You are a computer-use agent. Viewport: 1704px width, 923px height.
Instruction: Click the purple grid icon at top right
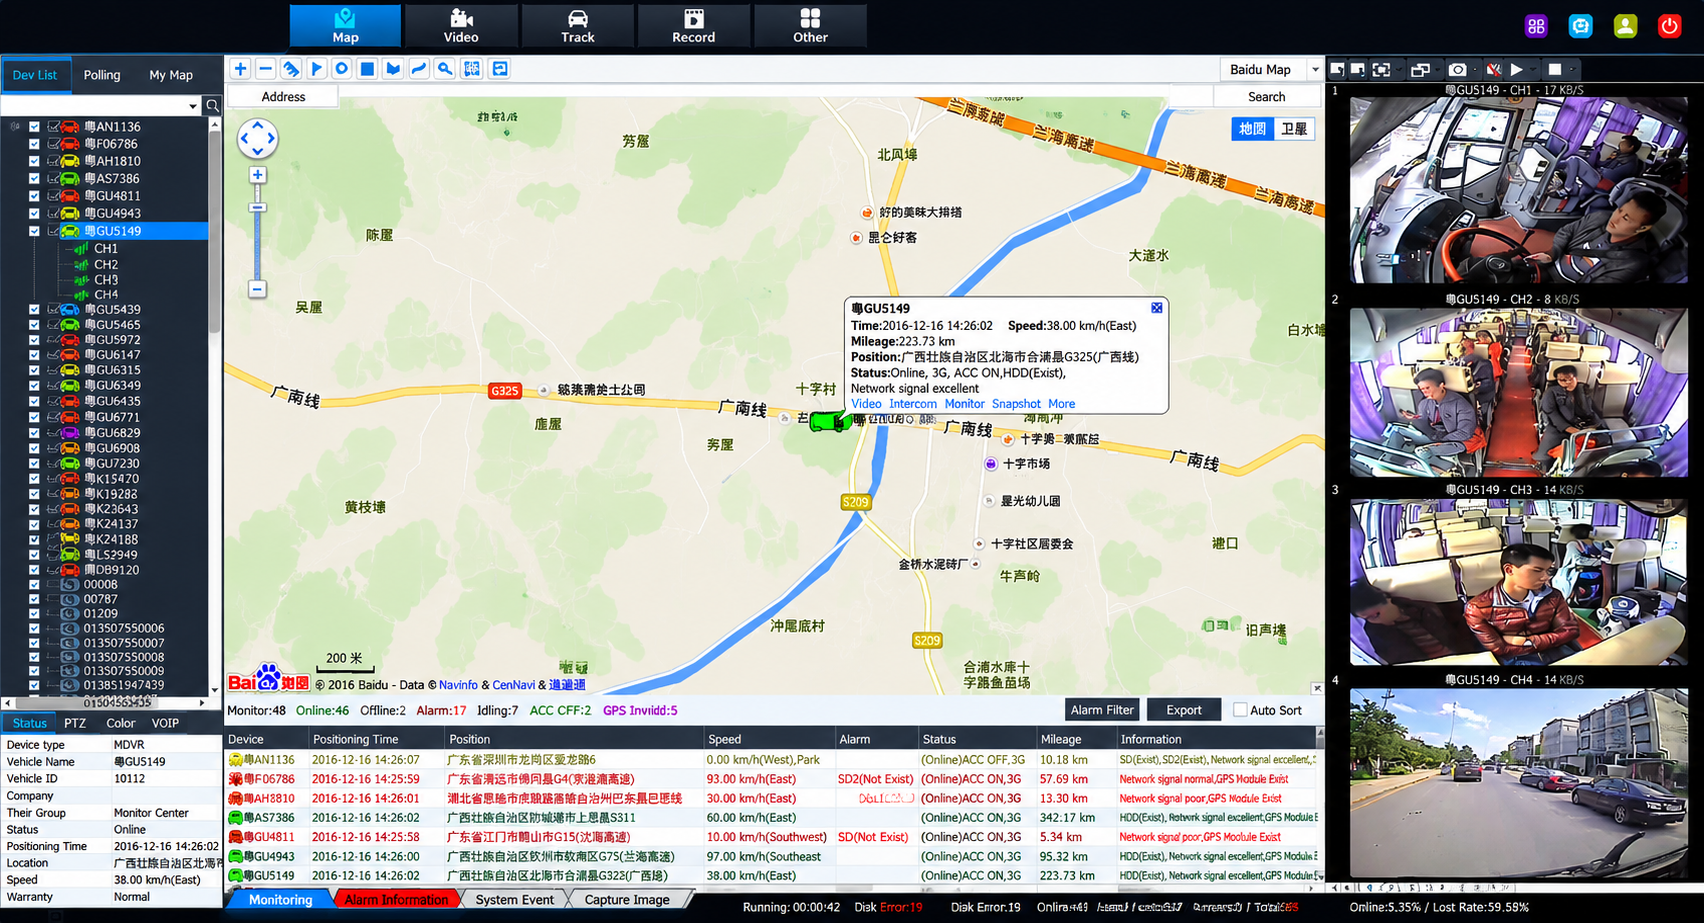point(1536,26)
